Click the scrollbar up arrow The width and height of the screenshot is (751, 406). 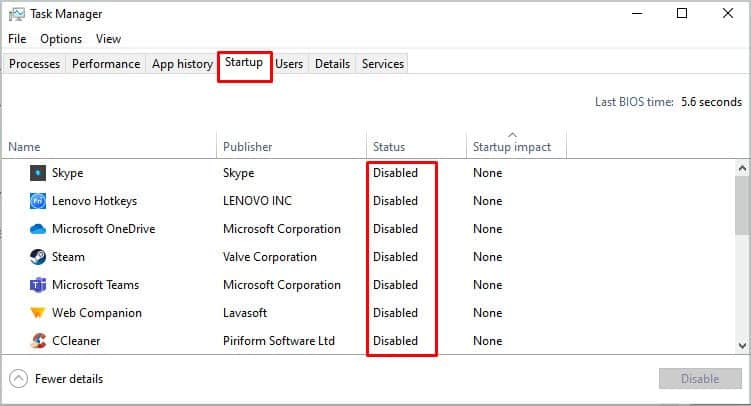[742, 168]
